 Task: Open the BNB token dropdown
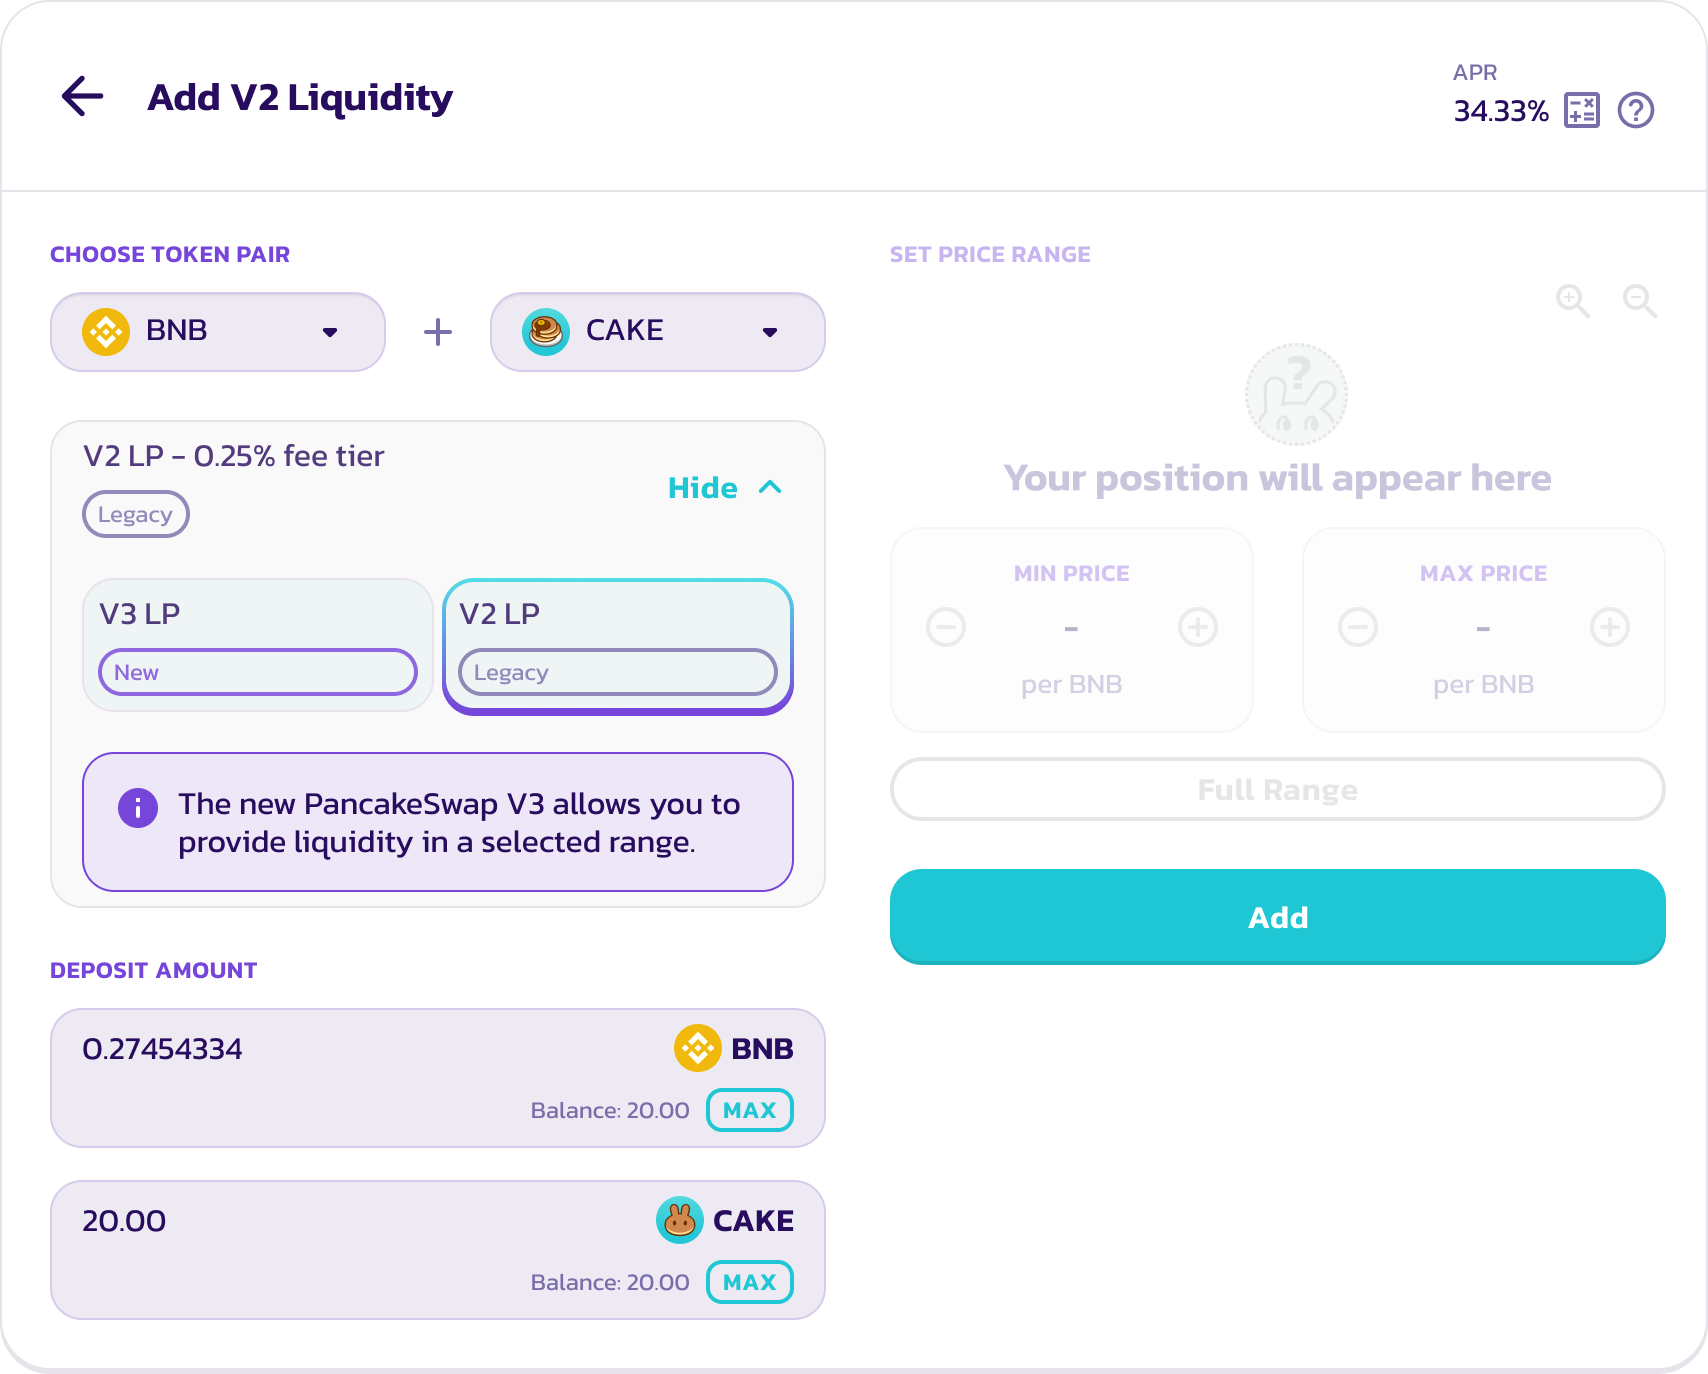217,331
